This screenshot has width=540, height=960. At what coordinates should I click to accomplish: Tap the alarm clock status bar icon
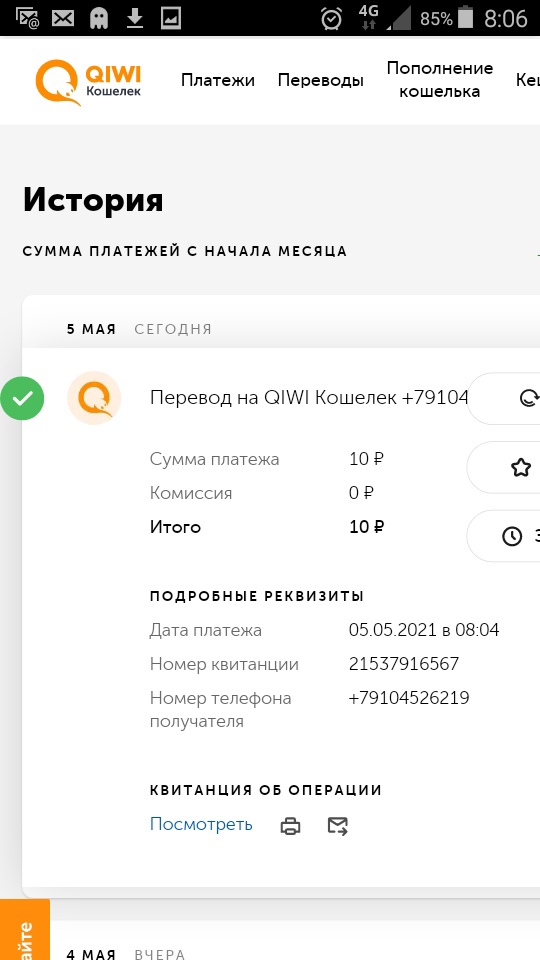(x=331, y=19)
